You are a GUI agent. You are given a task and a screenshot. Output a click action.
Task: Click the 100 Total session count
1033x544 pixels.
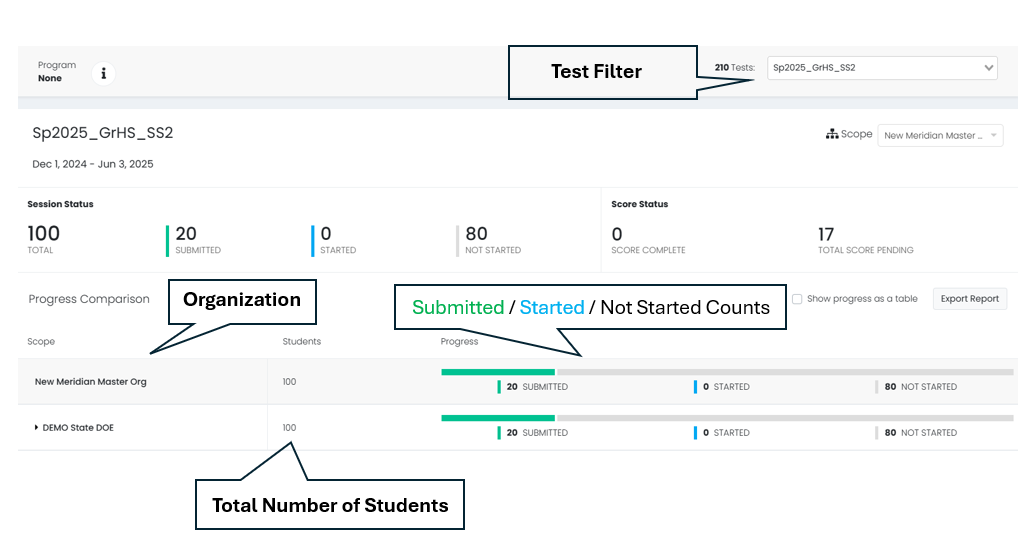[x=44, y=234]
